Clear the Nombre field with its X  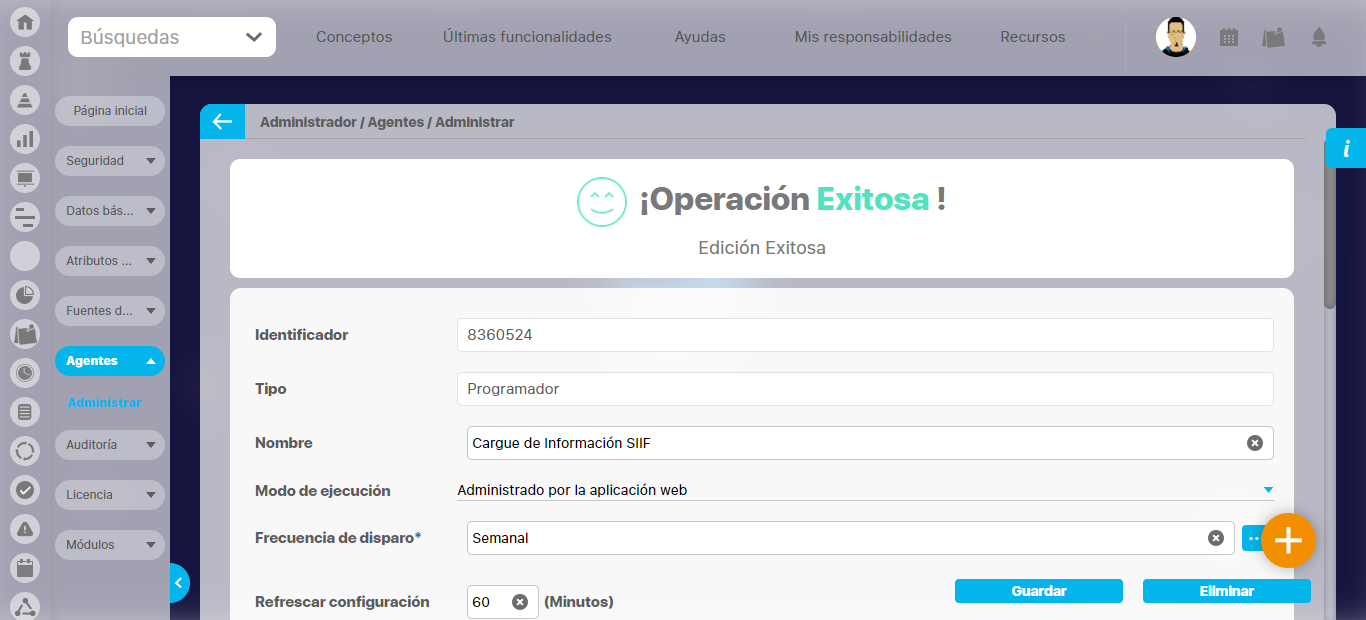coord(1254,443)
